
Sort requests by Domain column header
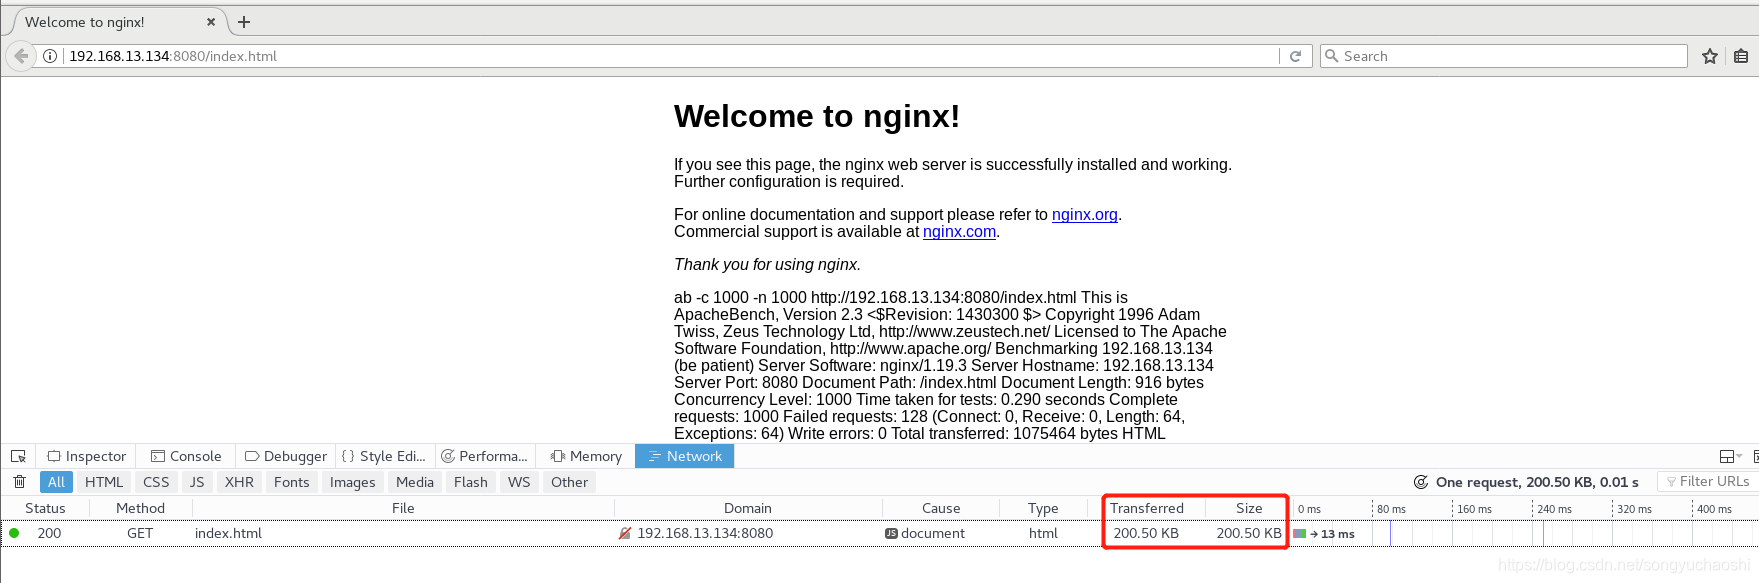(748, 508)
